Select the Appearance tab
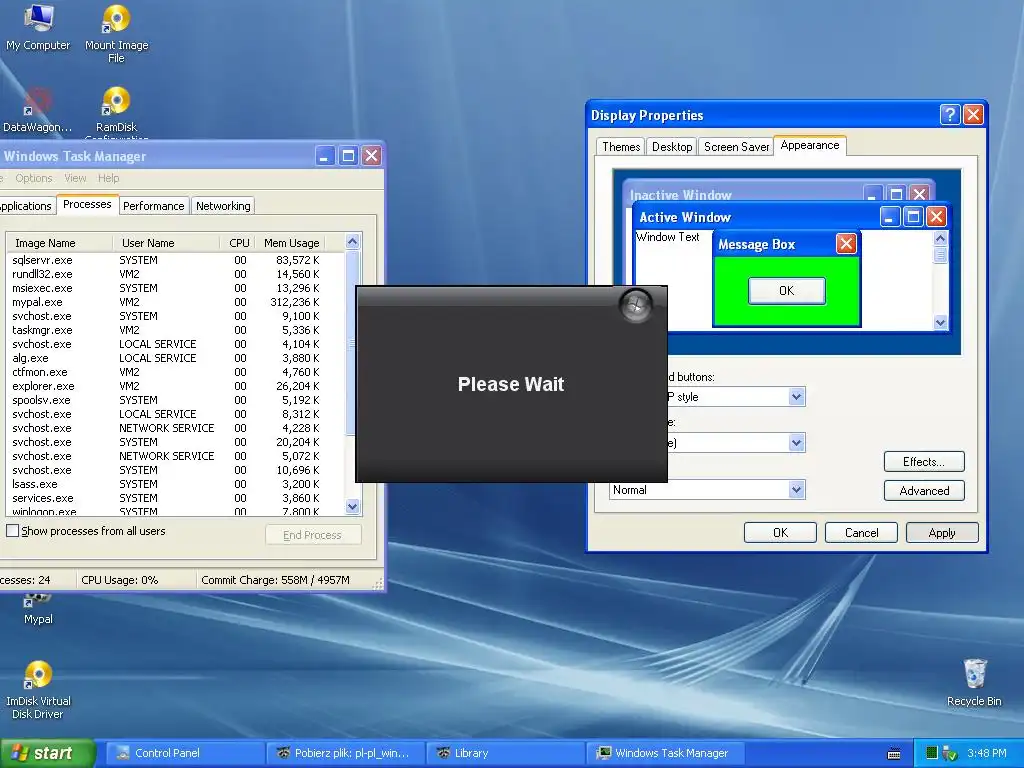1024x768 pixels. 810,145
